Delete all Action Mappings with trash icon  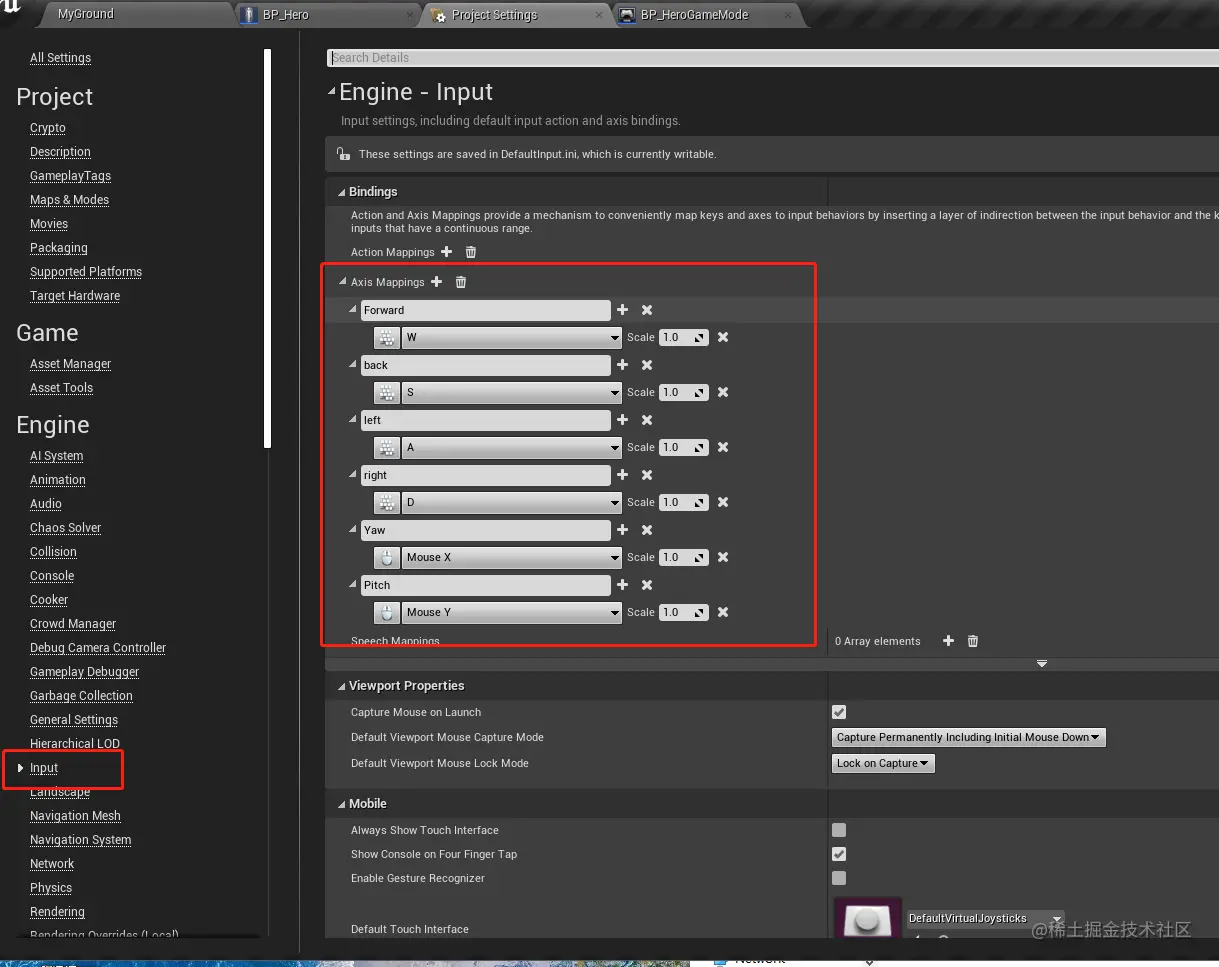471,252
